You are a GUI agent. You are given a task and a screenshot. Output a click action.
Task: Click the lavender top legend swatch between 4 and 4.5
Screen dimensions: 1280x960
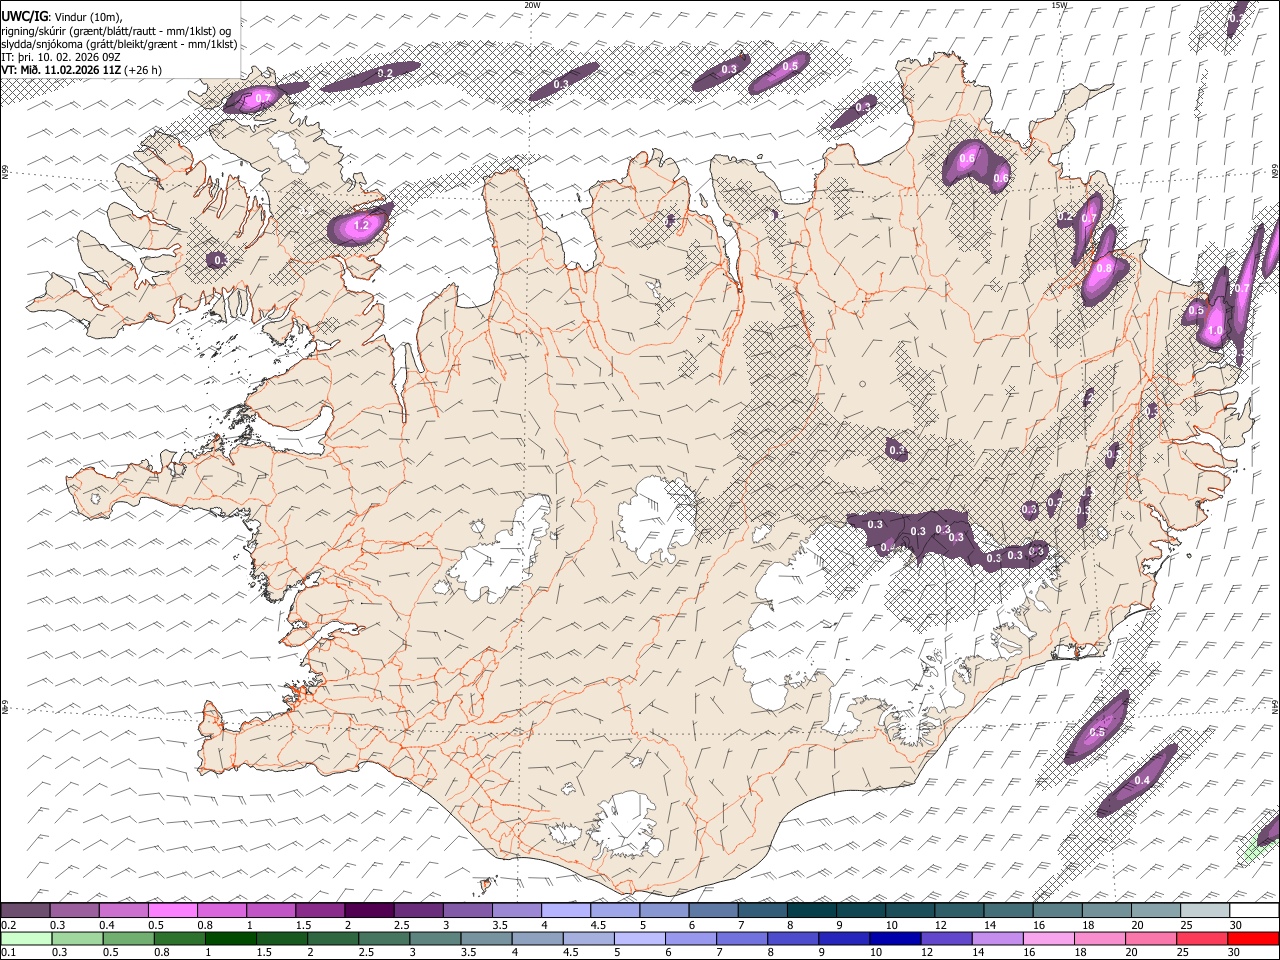click(x=565, y=911)
